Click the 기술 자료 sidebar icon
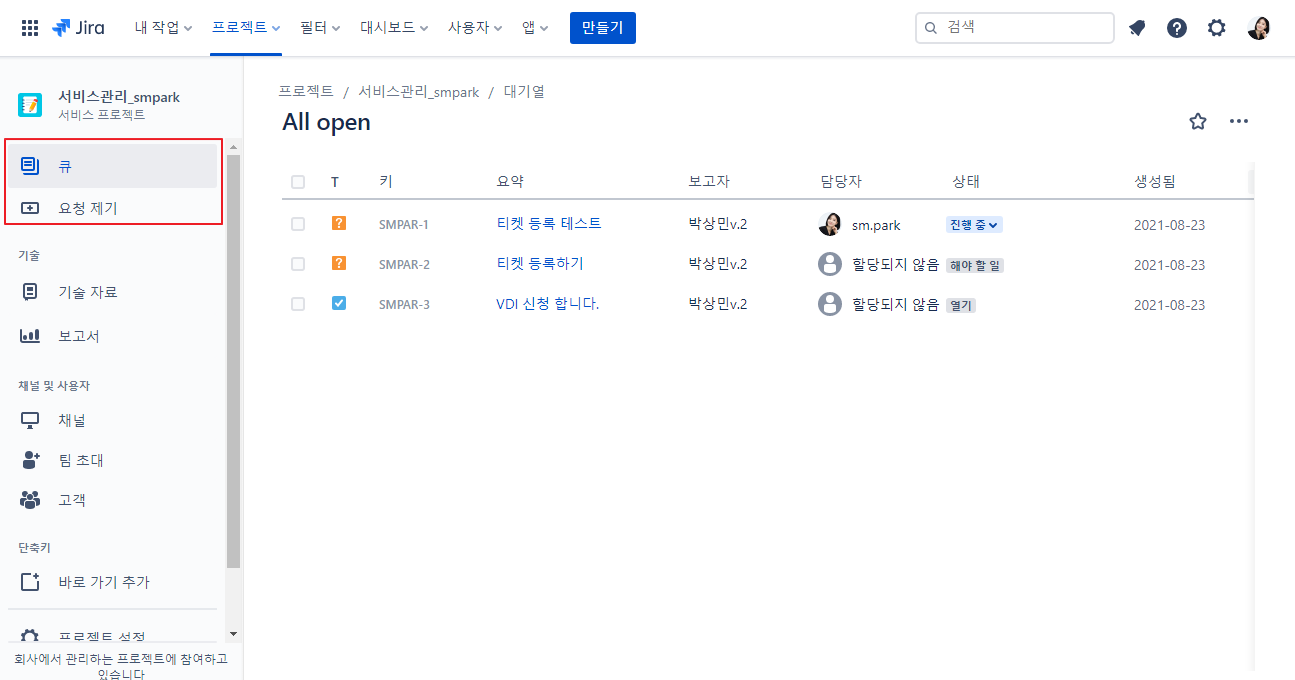 coord(30,292)
